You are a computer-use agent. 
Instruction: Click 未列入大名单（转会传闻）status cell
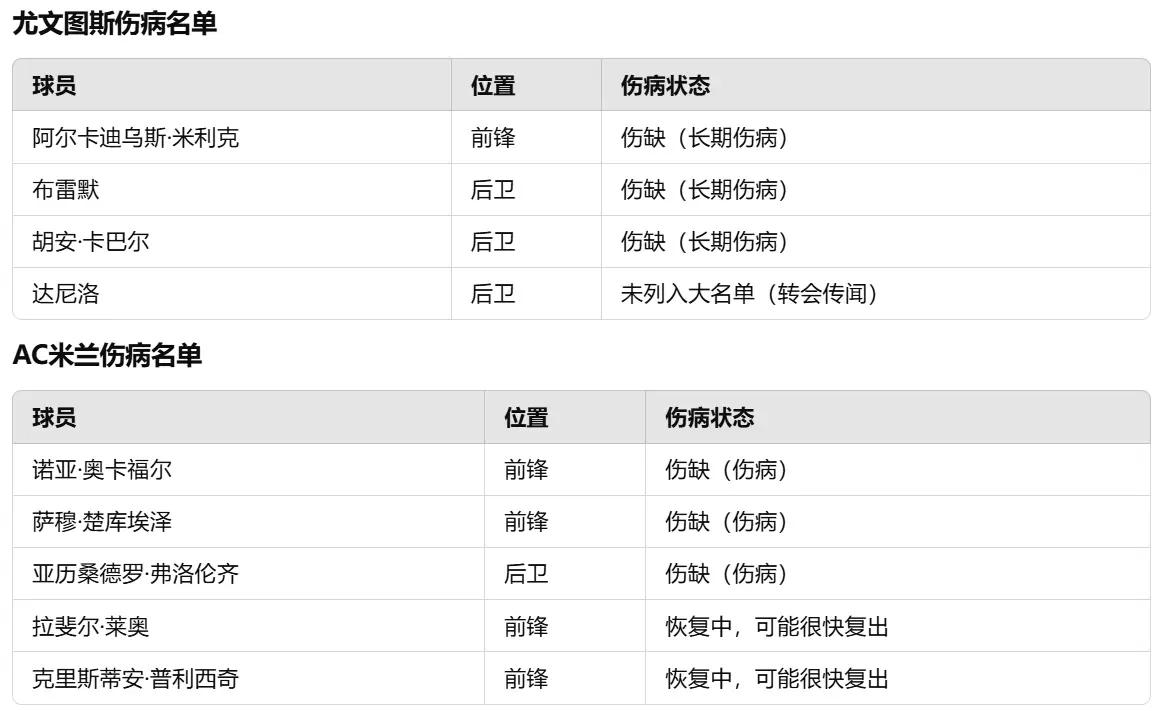click(749, 294)
